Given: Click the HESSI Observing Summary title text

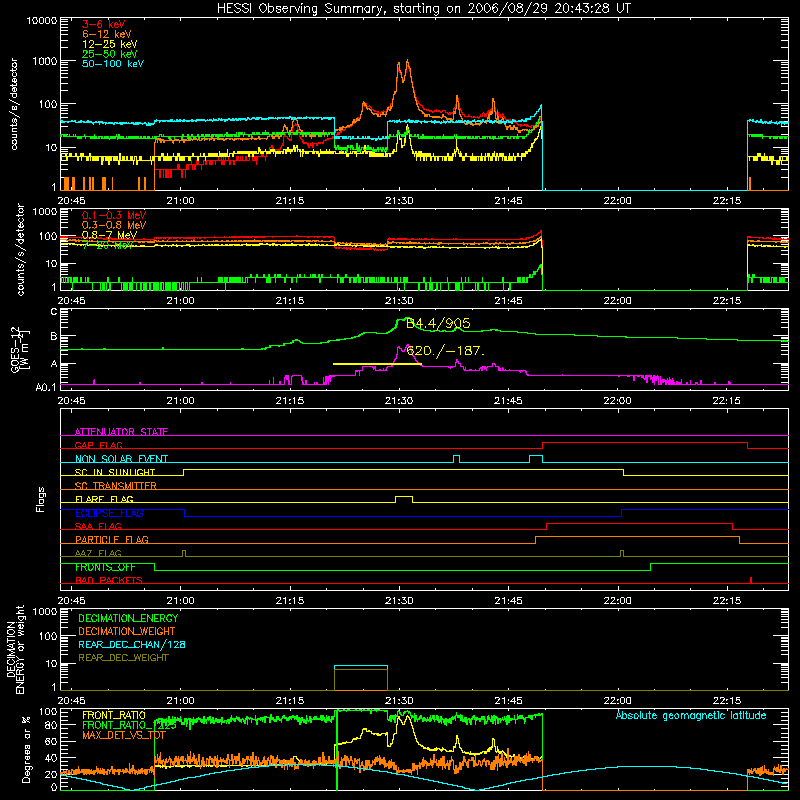Looking at the screenshot, I should click(423, 8).
